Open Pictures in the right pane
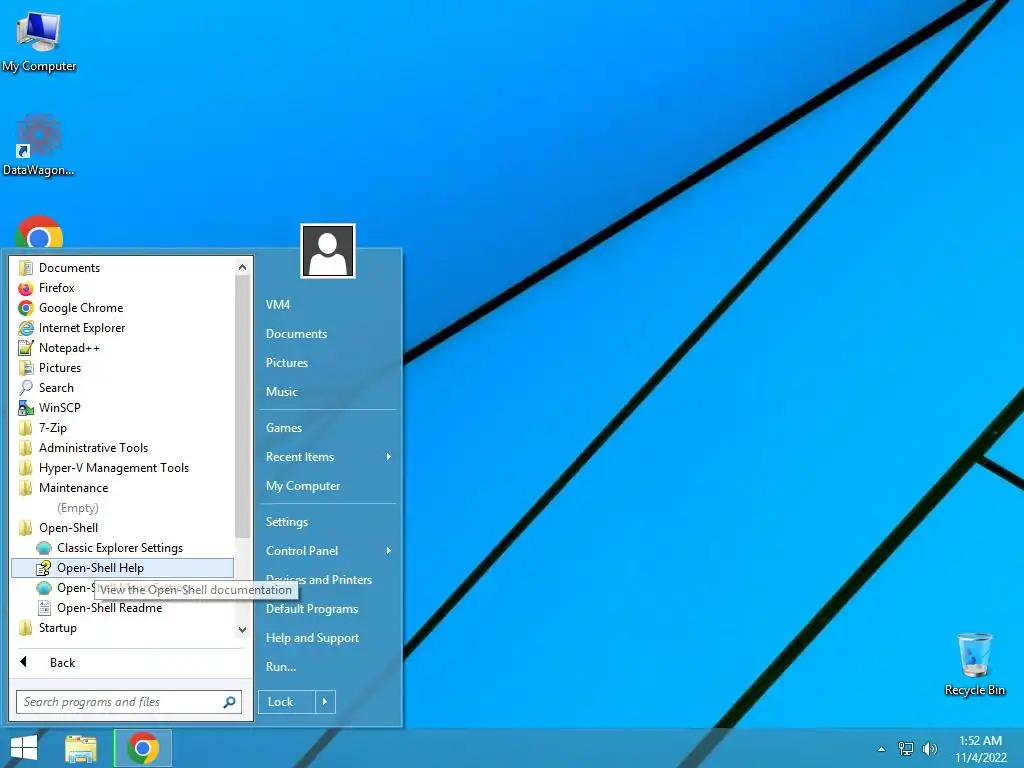The width and height of the screenshot is (1024, 768). click(328, 362)
